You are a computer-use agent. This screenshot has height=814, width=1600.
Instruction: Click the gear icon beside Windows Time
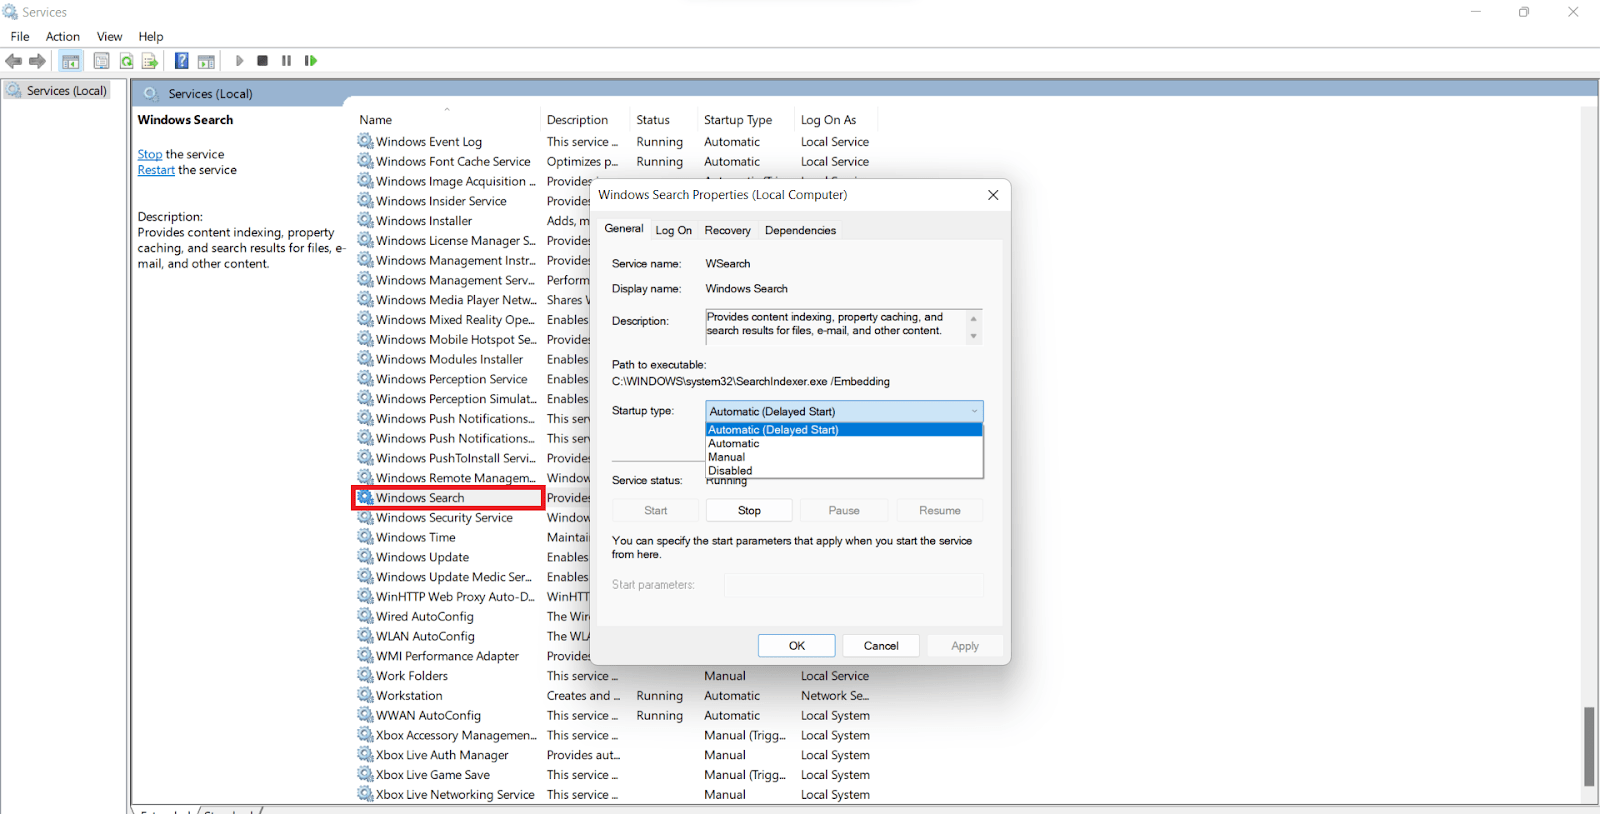click(365, 537)
